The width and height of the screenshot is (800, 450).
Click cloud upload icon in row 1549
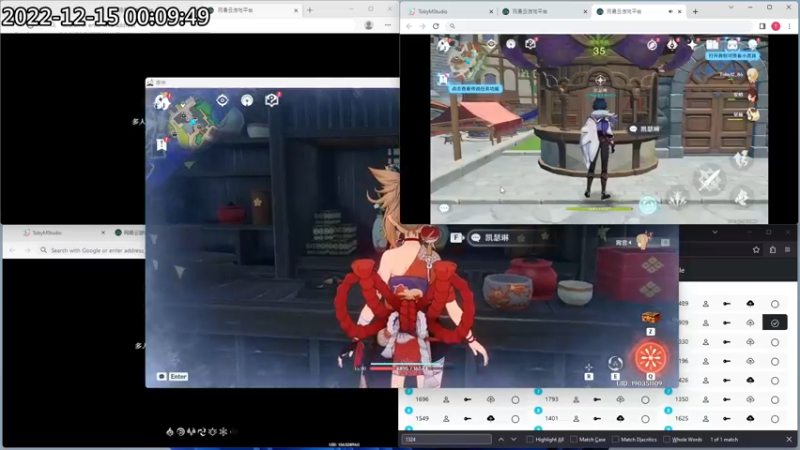coord(490,418)
